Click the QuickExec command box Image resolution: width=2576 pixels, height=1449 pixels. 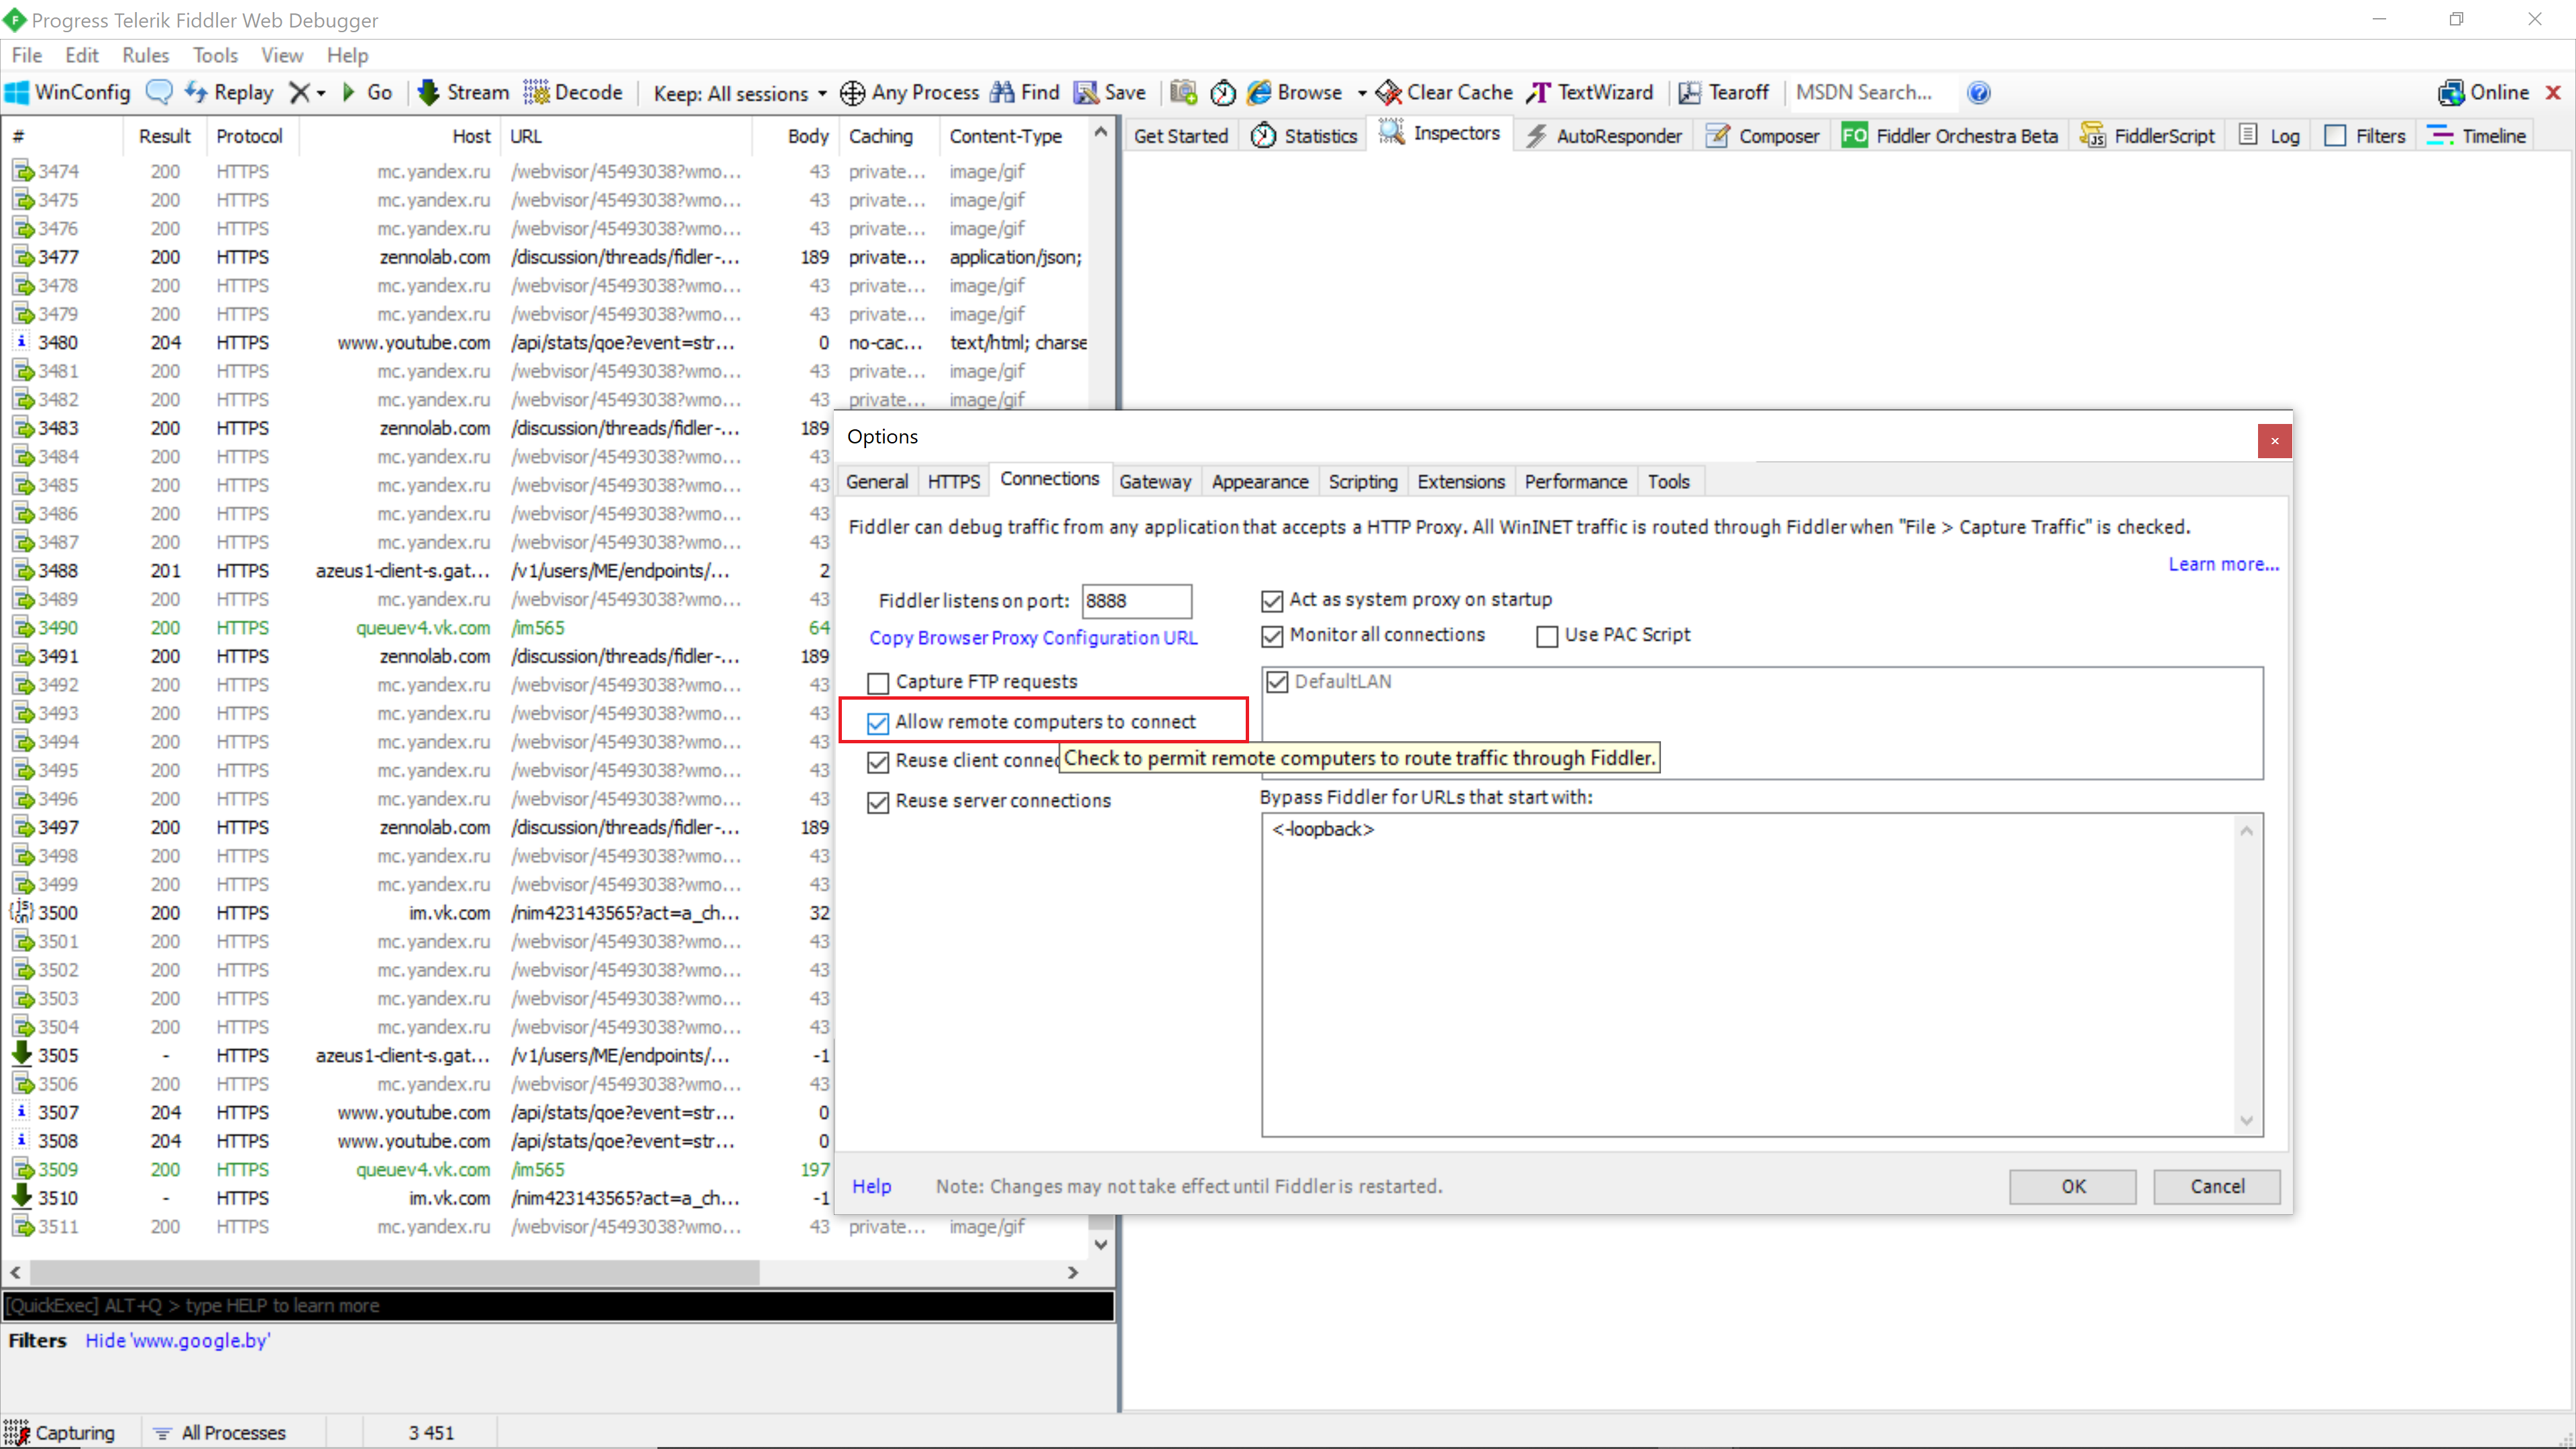[559, 1305]
